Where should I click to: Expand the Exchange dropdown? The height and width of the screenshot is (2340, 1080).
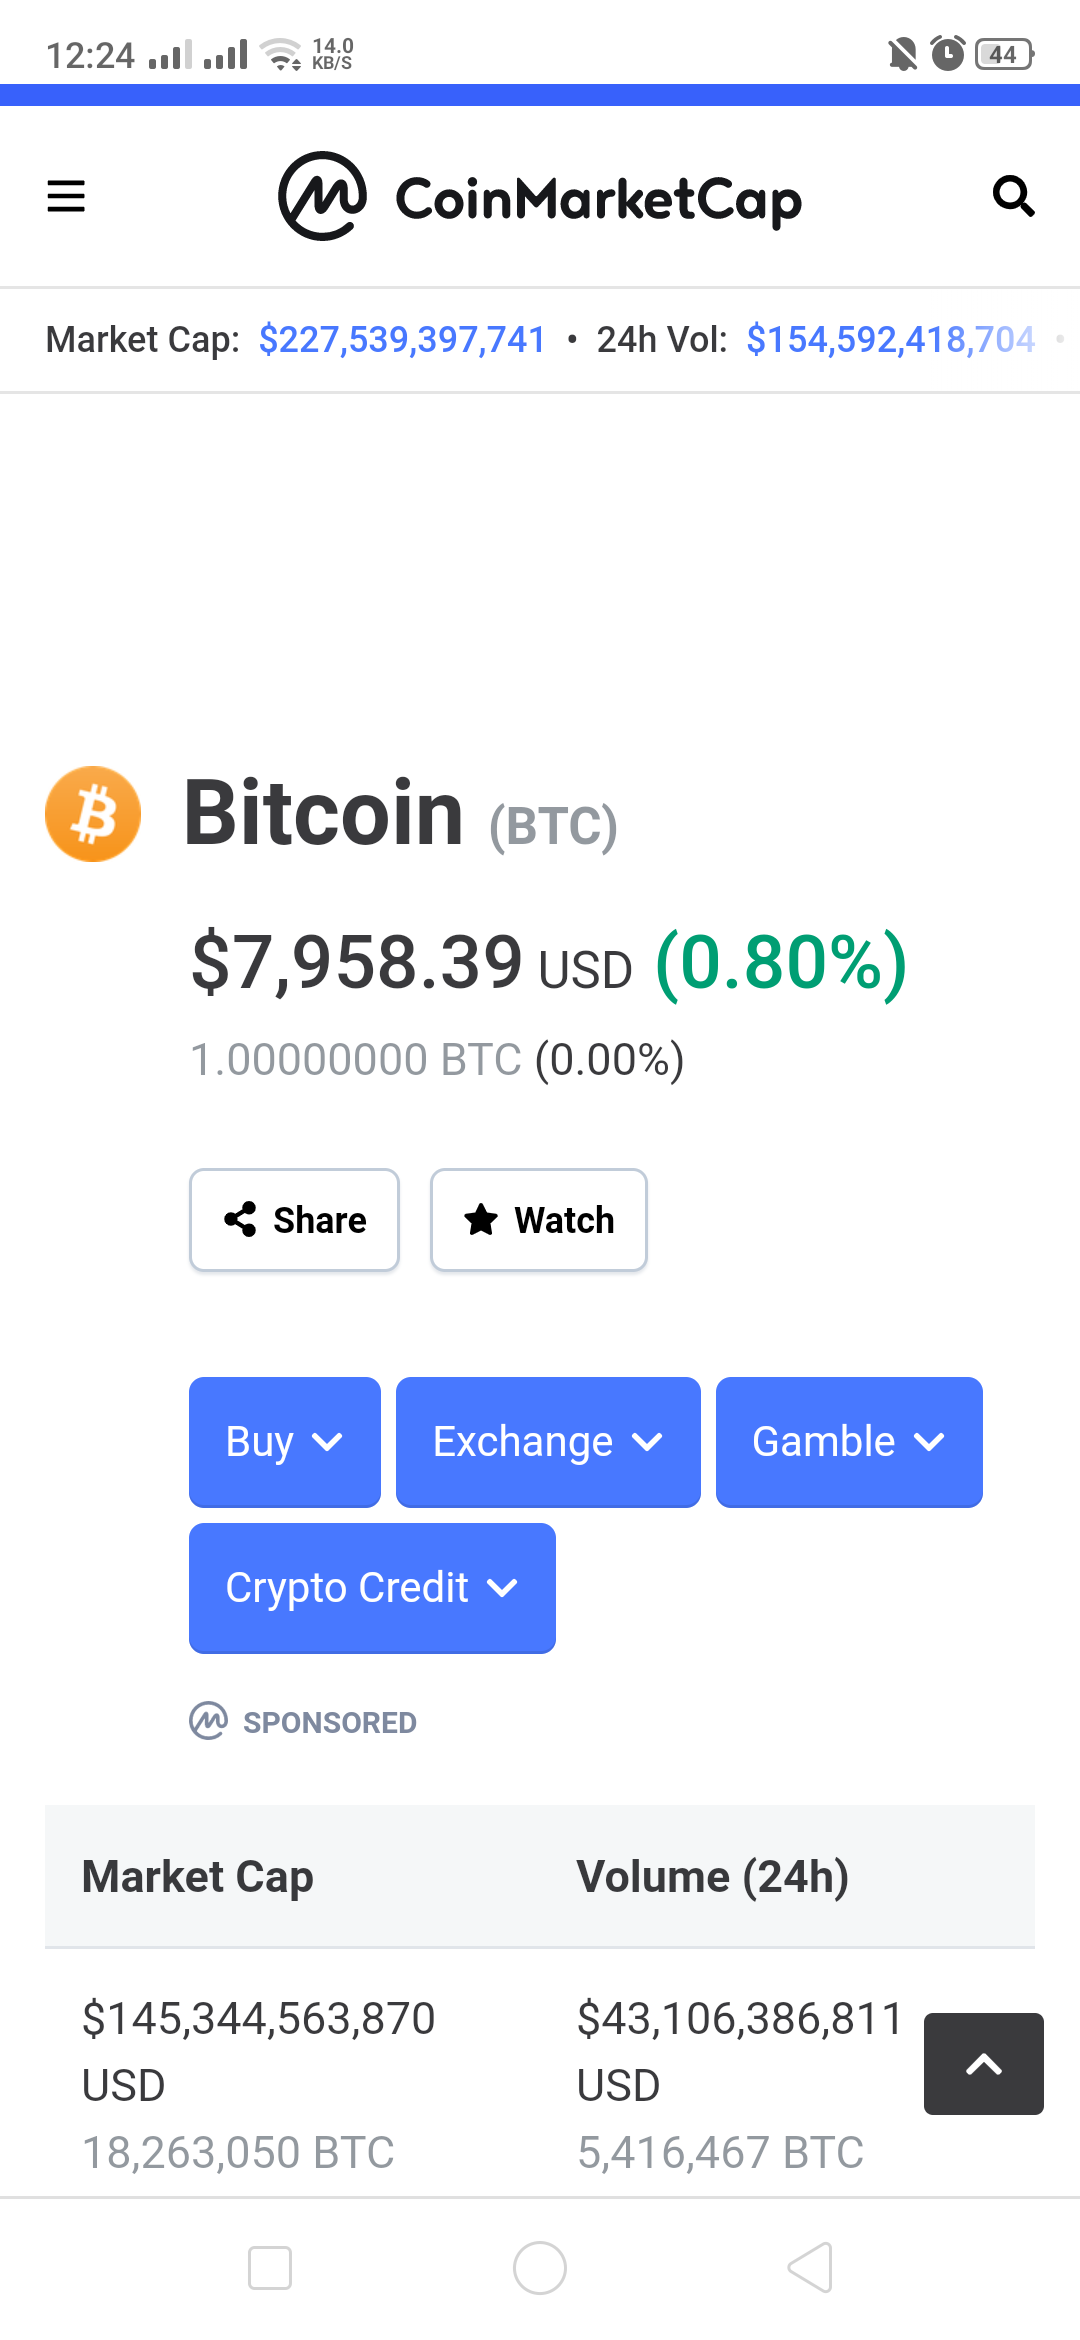pyautogui.click(x=548, y=1442)
